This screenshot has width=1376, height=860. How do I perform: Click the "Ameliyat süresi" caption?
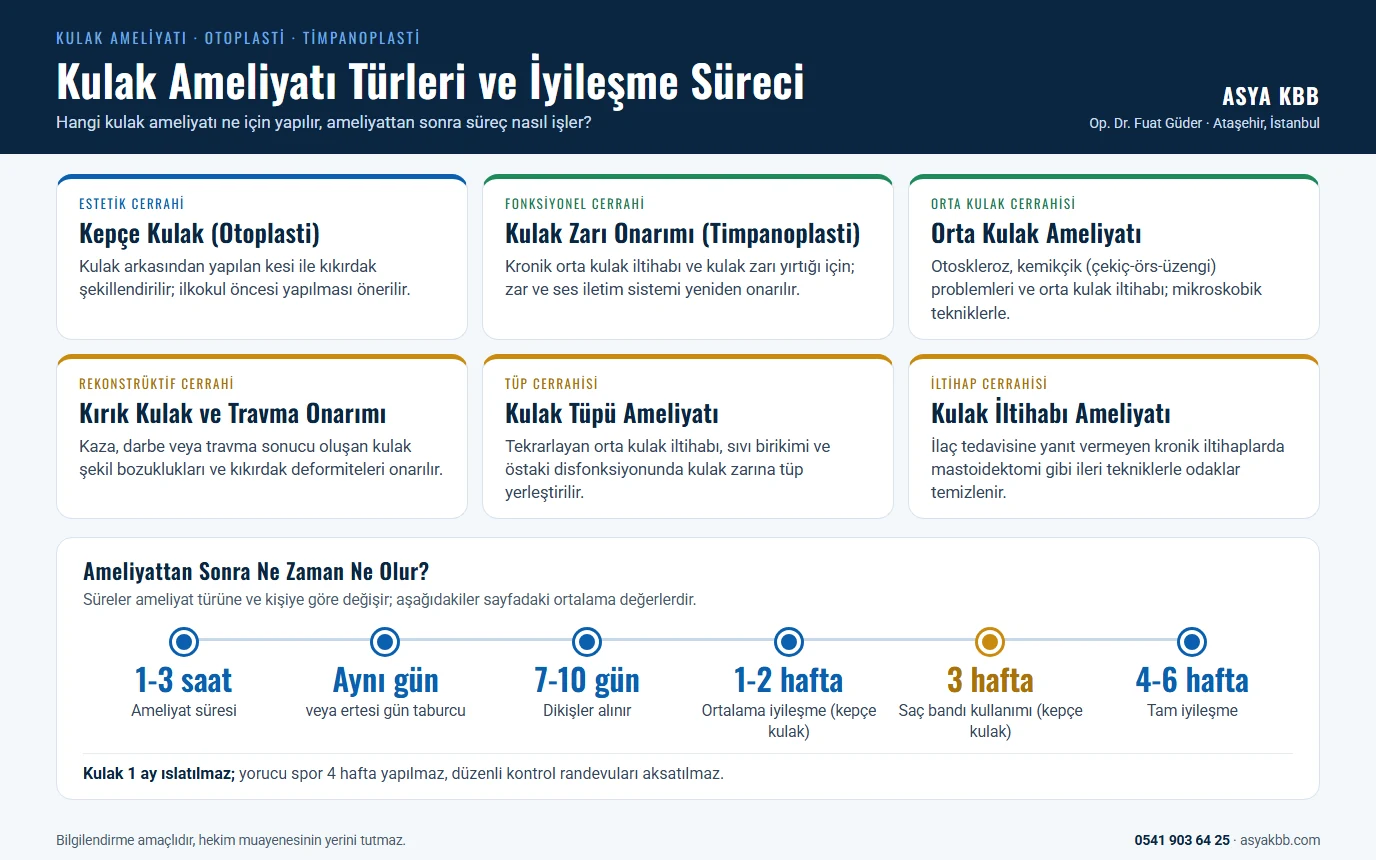[x=184, y=711]
